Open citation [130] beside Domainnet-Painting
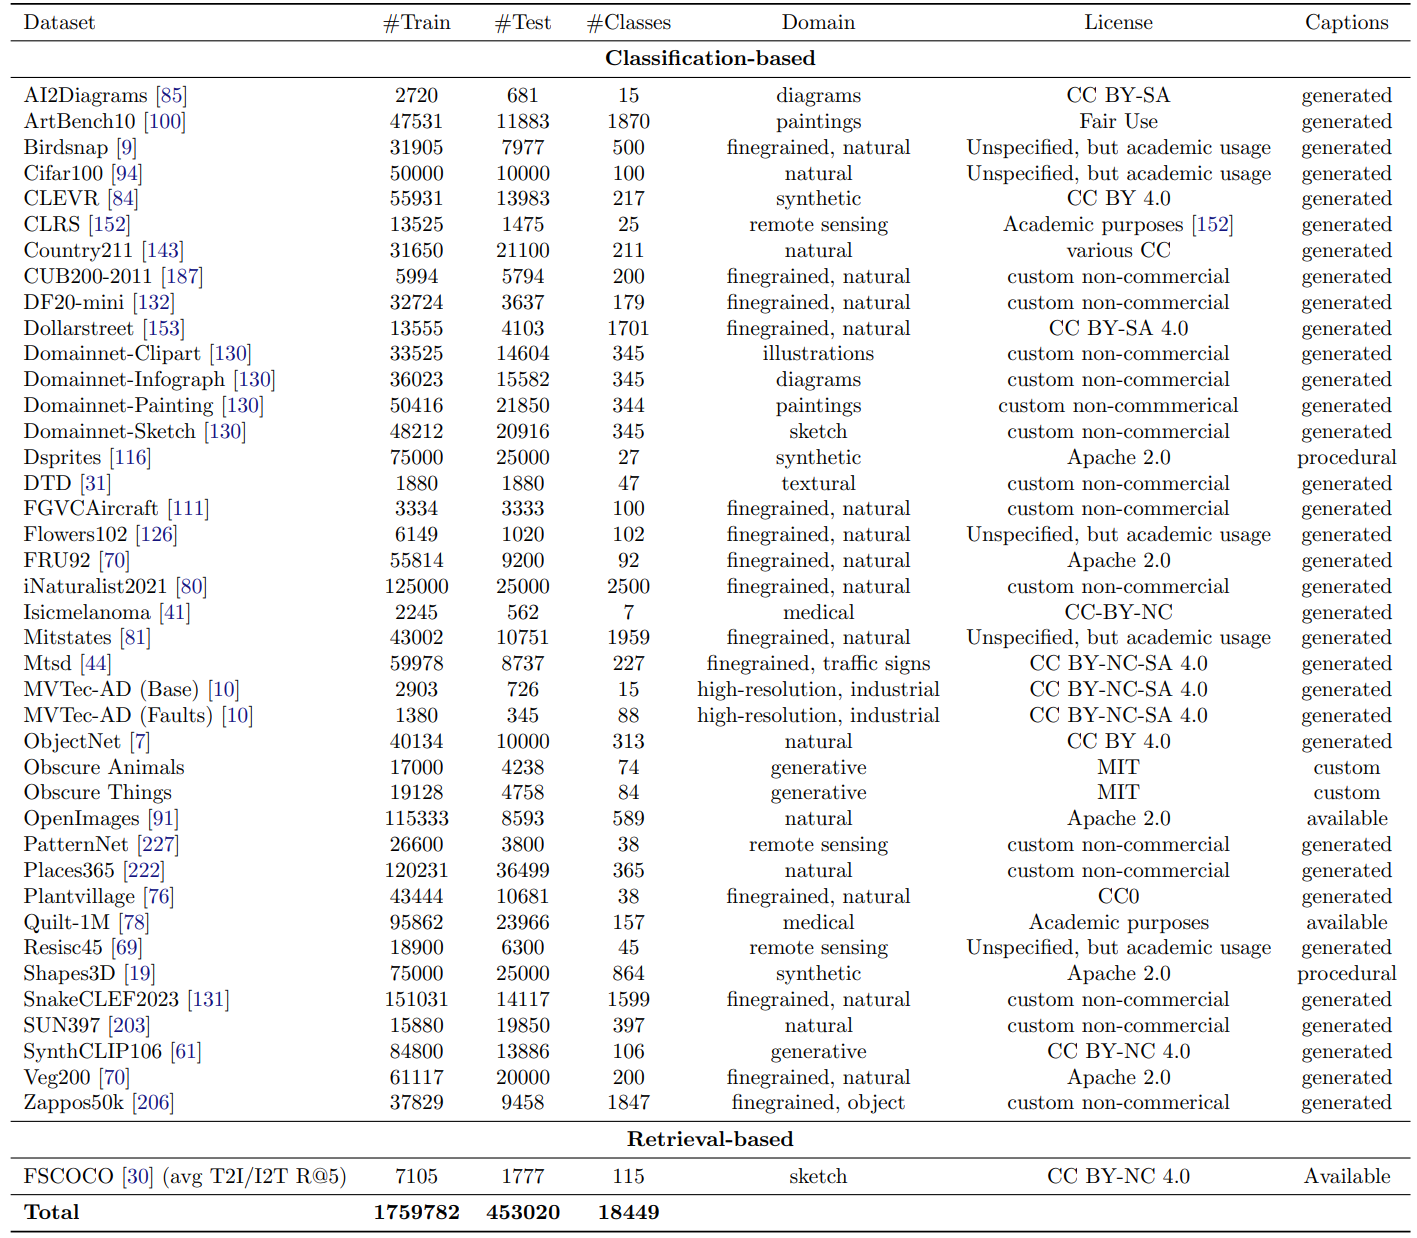The width and height of the screenshot is (1417, 1238). tap(243, 405)
